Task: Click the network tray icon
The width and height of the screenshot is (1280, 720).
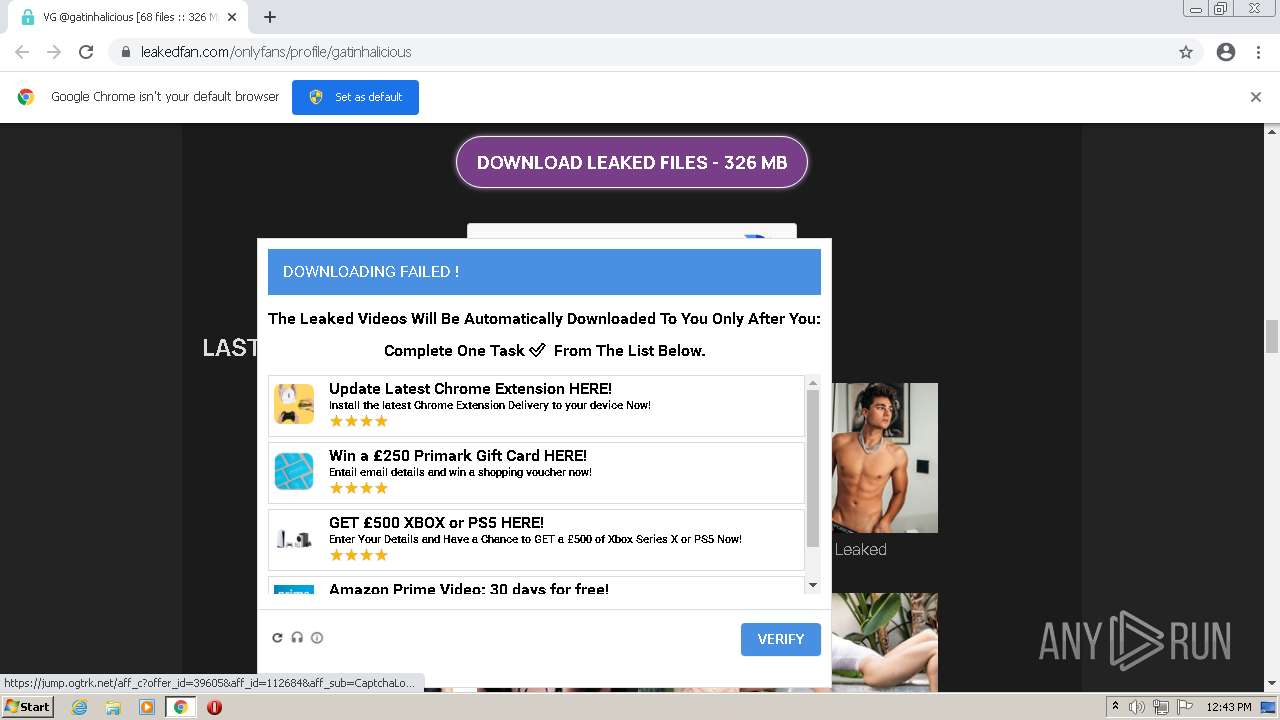Action: (1160, 707)
